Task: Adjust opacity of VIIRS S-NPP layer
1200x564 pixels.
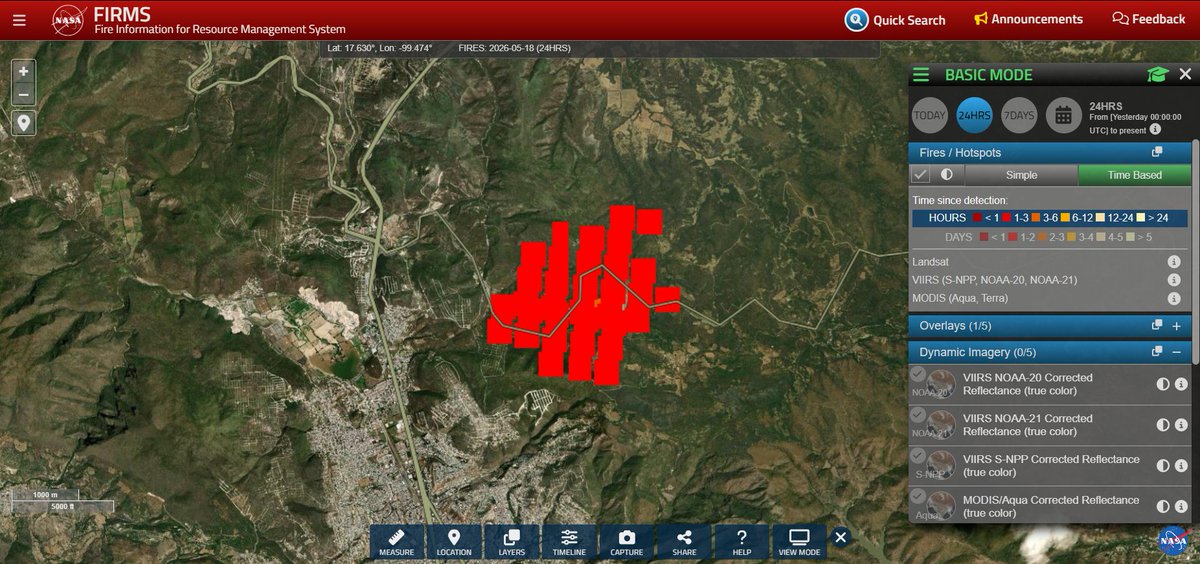Action: pos(1163,466)
